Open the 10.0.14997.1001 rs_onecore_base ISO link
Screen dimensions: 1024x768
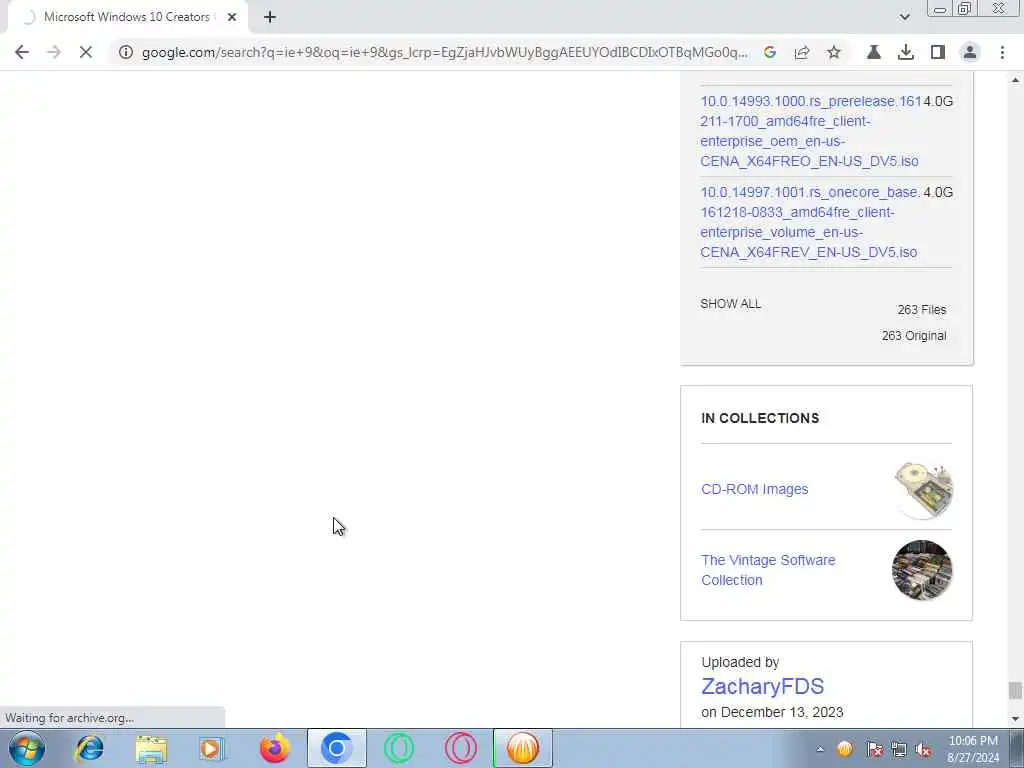click(810, 222)
